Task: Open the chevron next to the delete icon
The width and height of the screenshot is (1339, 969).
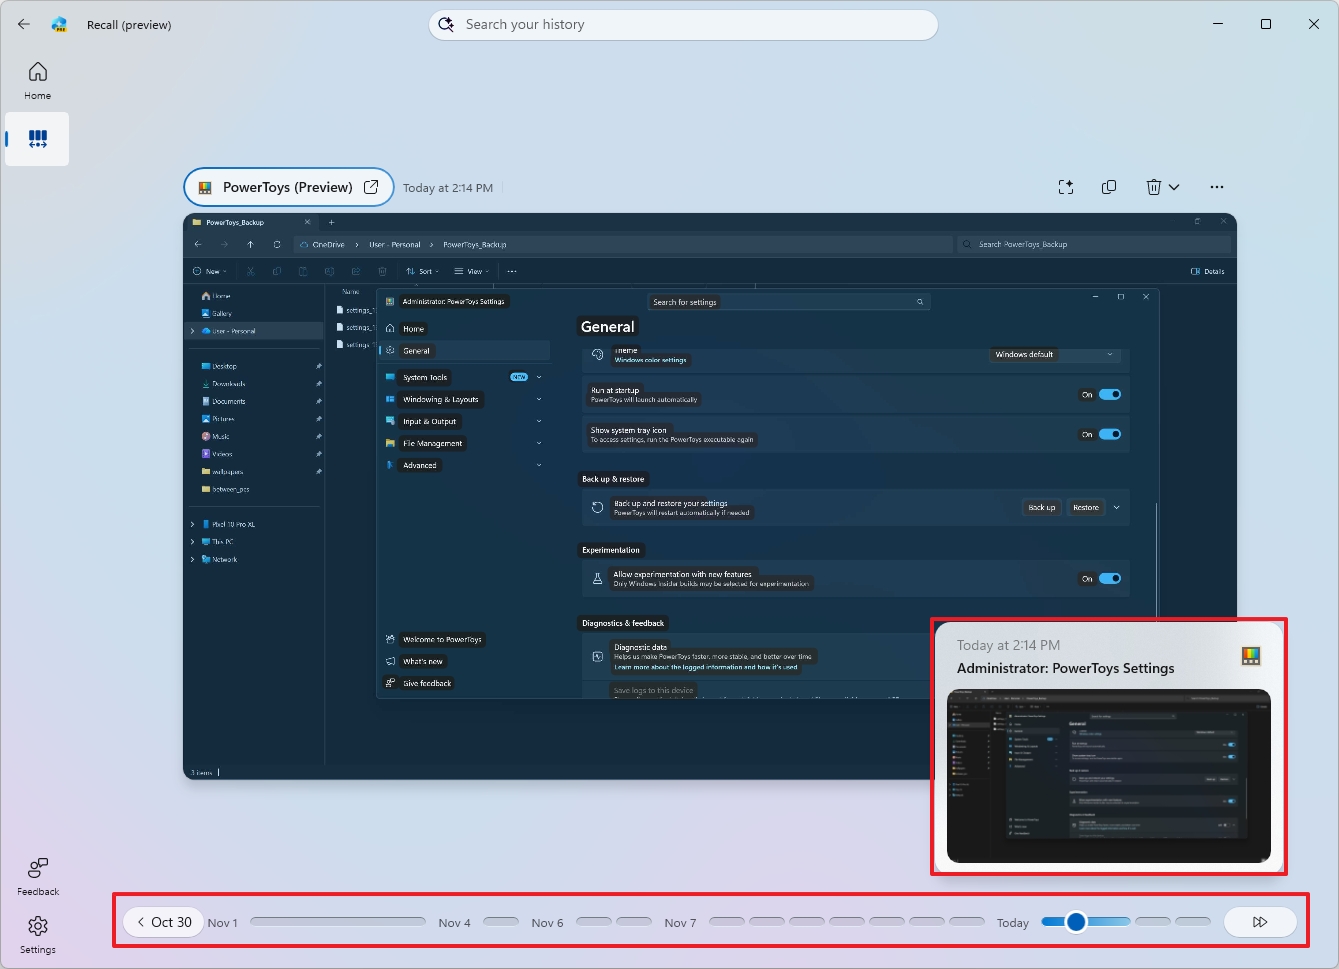Action: point(1174,187)
